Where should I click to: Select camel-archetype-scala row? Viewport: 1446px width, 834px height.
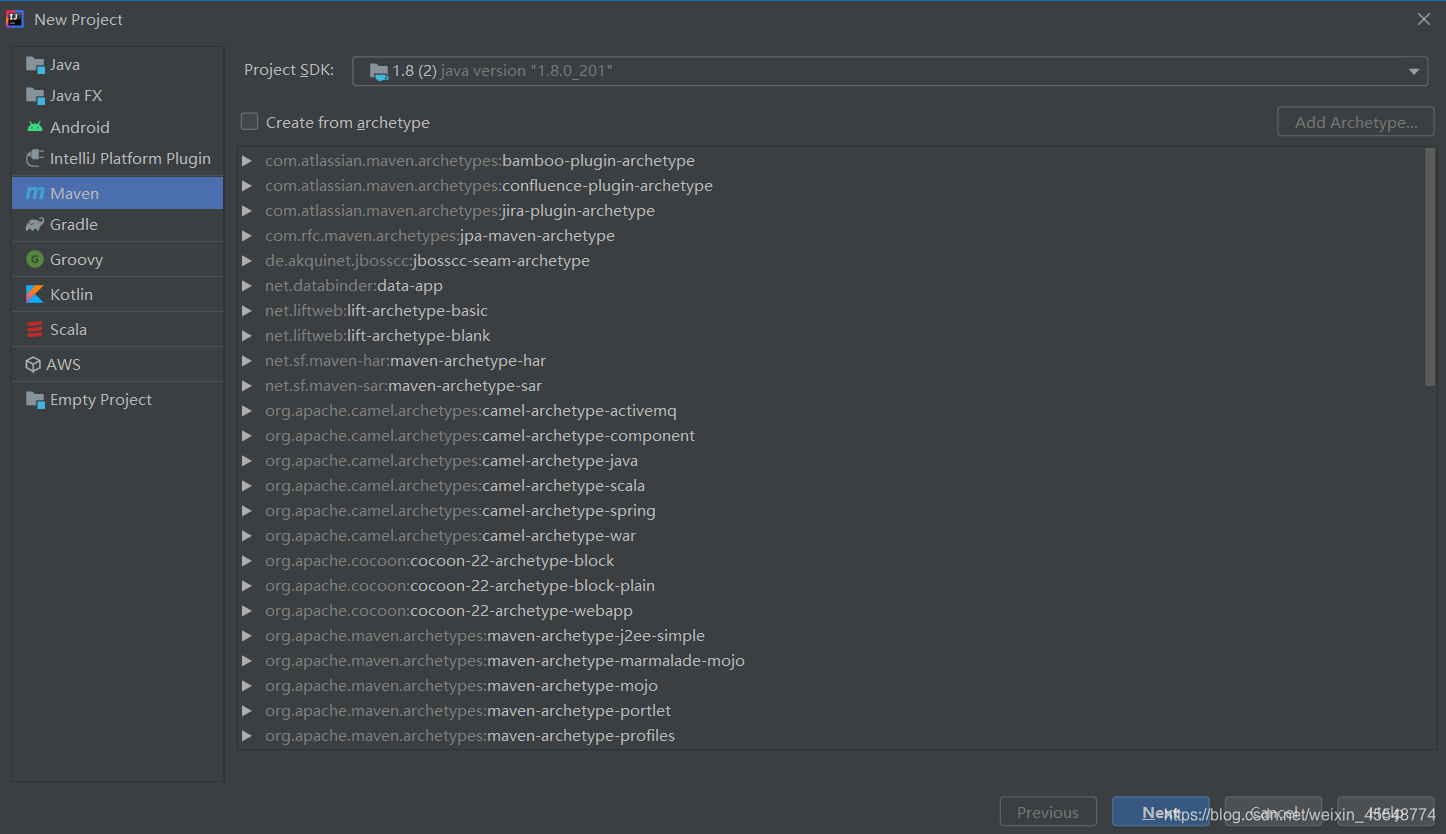pos(831,486)
